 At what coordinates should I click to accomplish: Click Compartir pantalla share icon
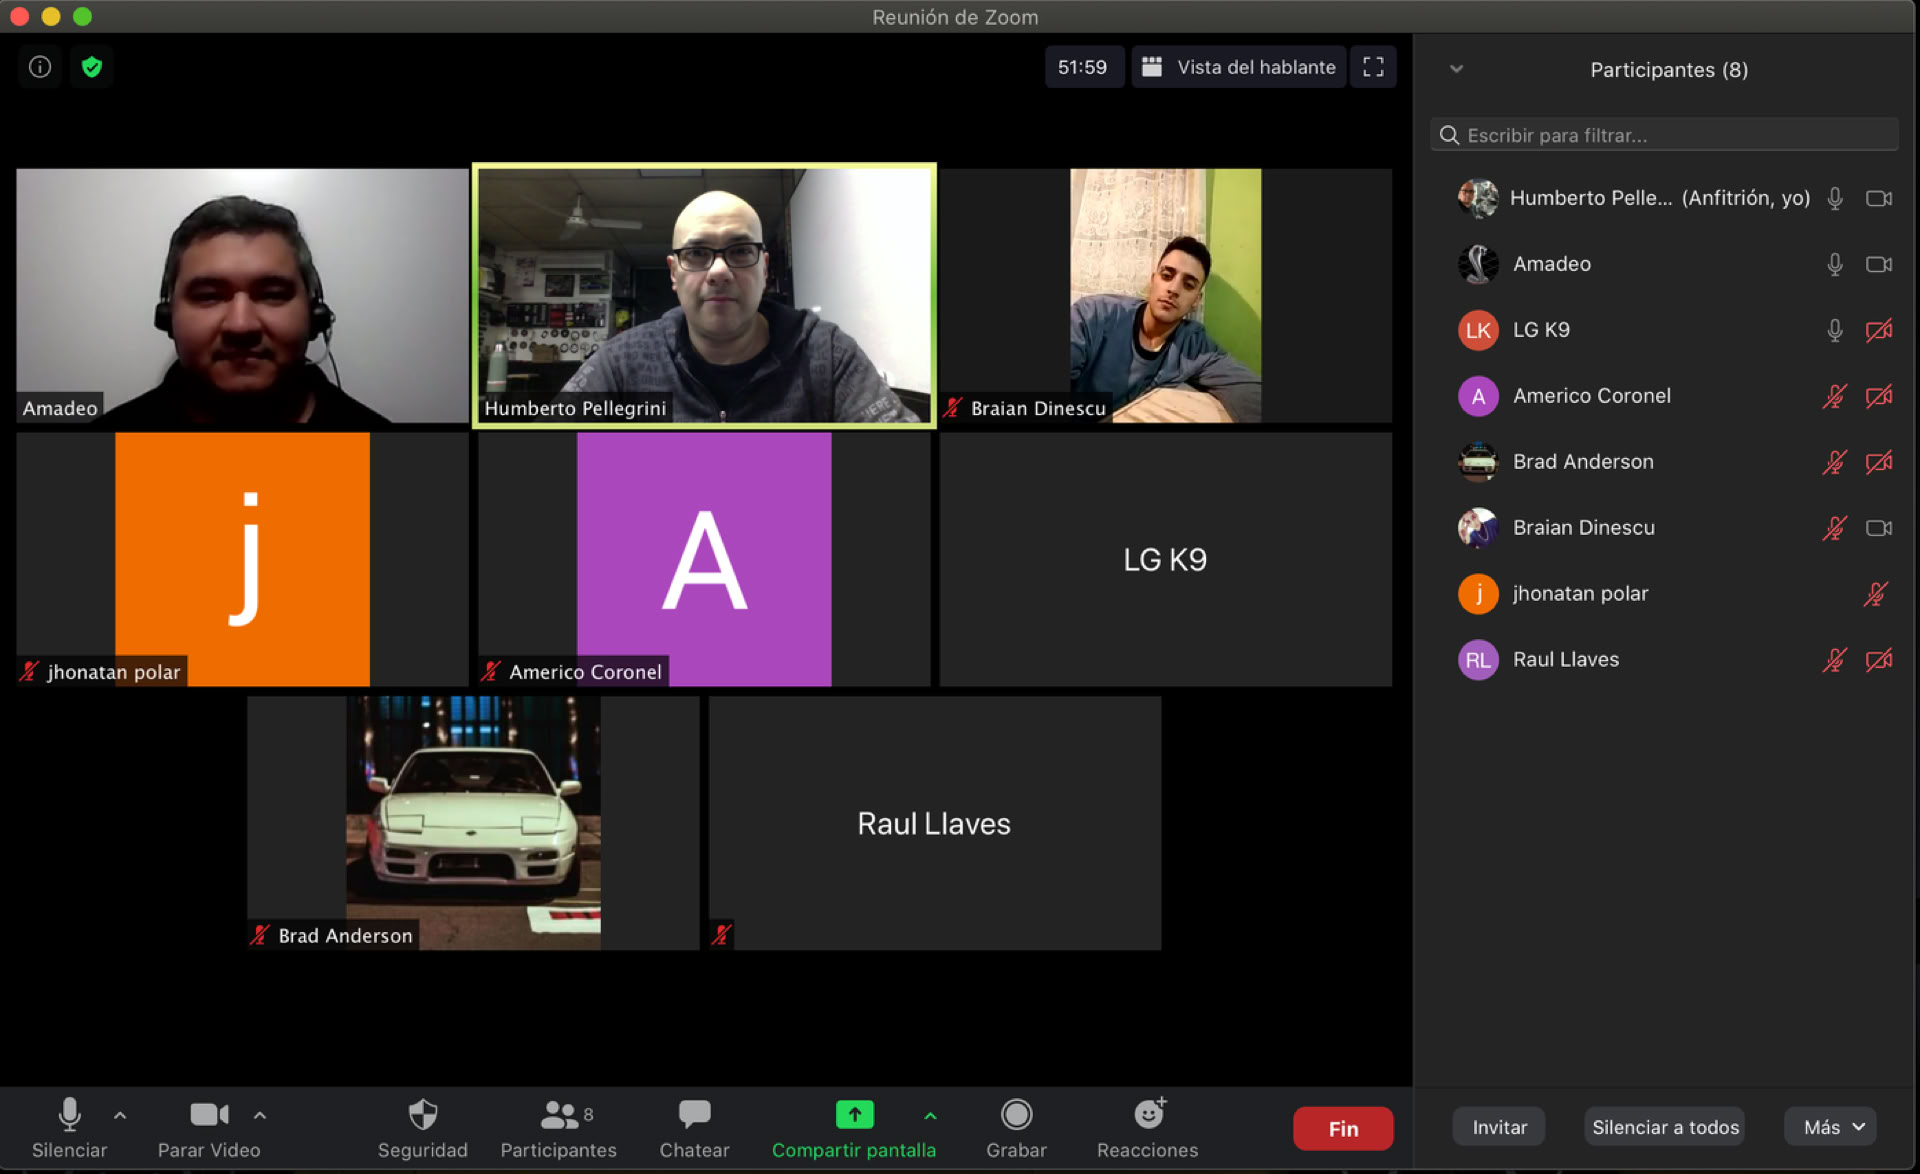(854, 1115)
